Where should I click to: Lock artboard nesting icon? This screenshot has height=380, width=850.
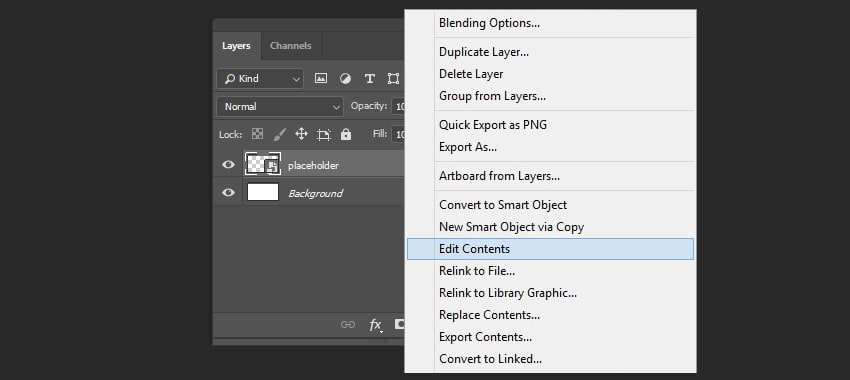point(324,134)
